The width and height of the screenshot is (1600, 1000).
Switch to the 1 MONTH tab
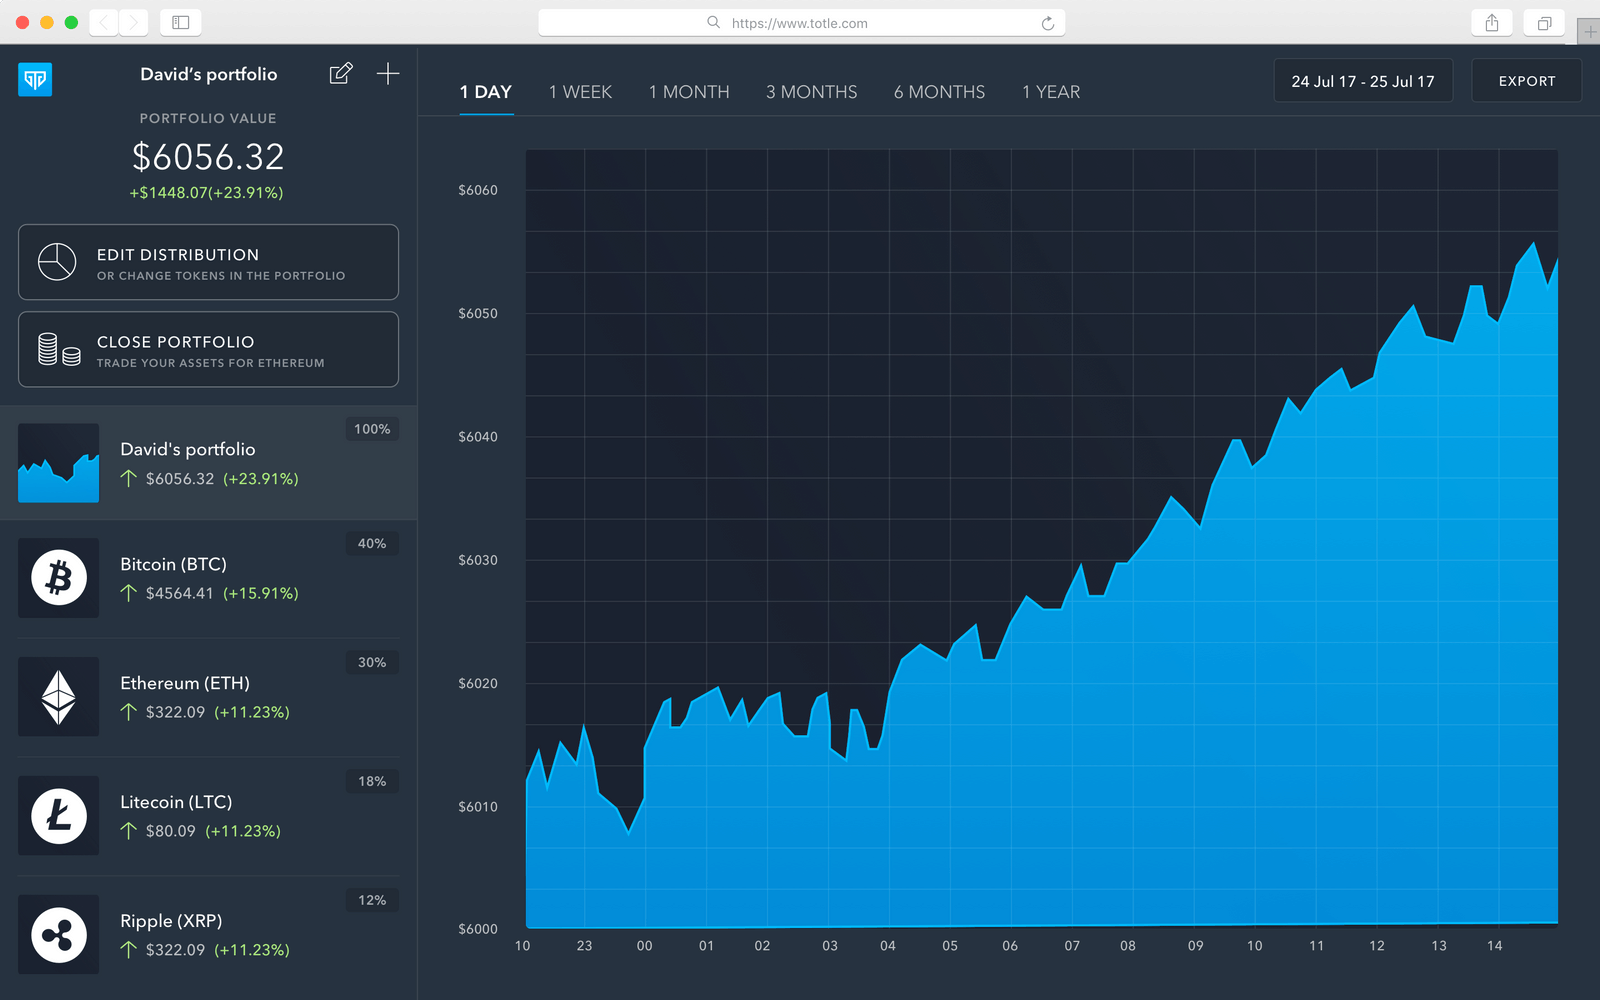[689, 92]
